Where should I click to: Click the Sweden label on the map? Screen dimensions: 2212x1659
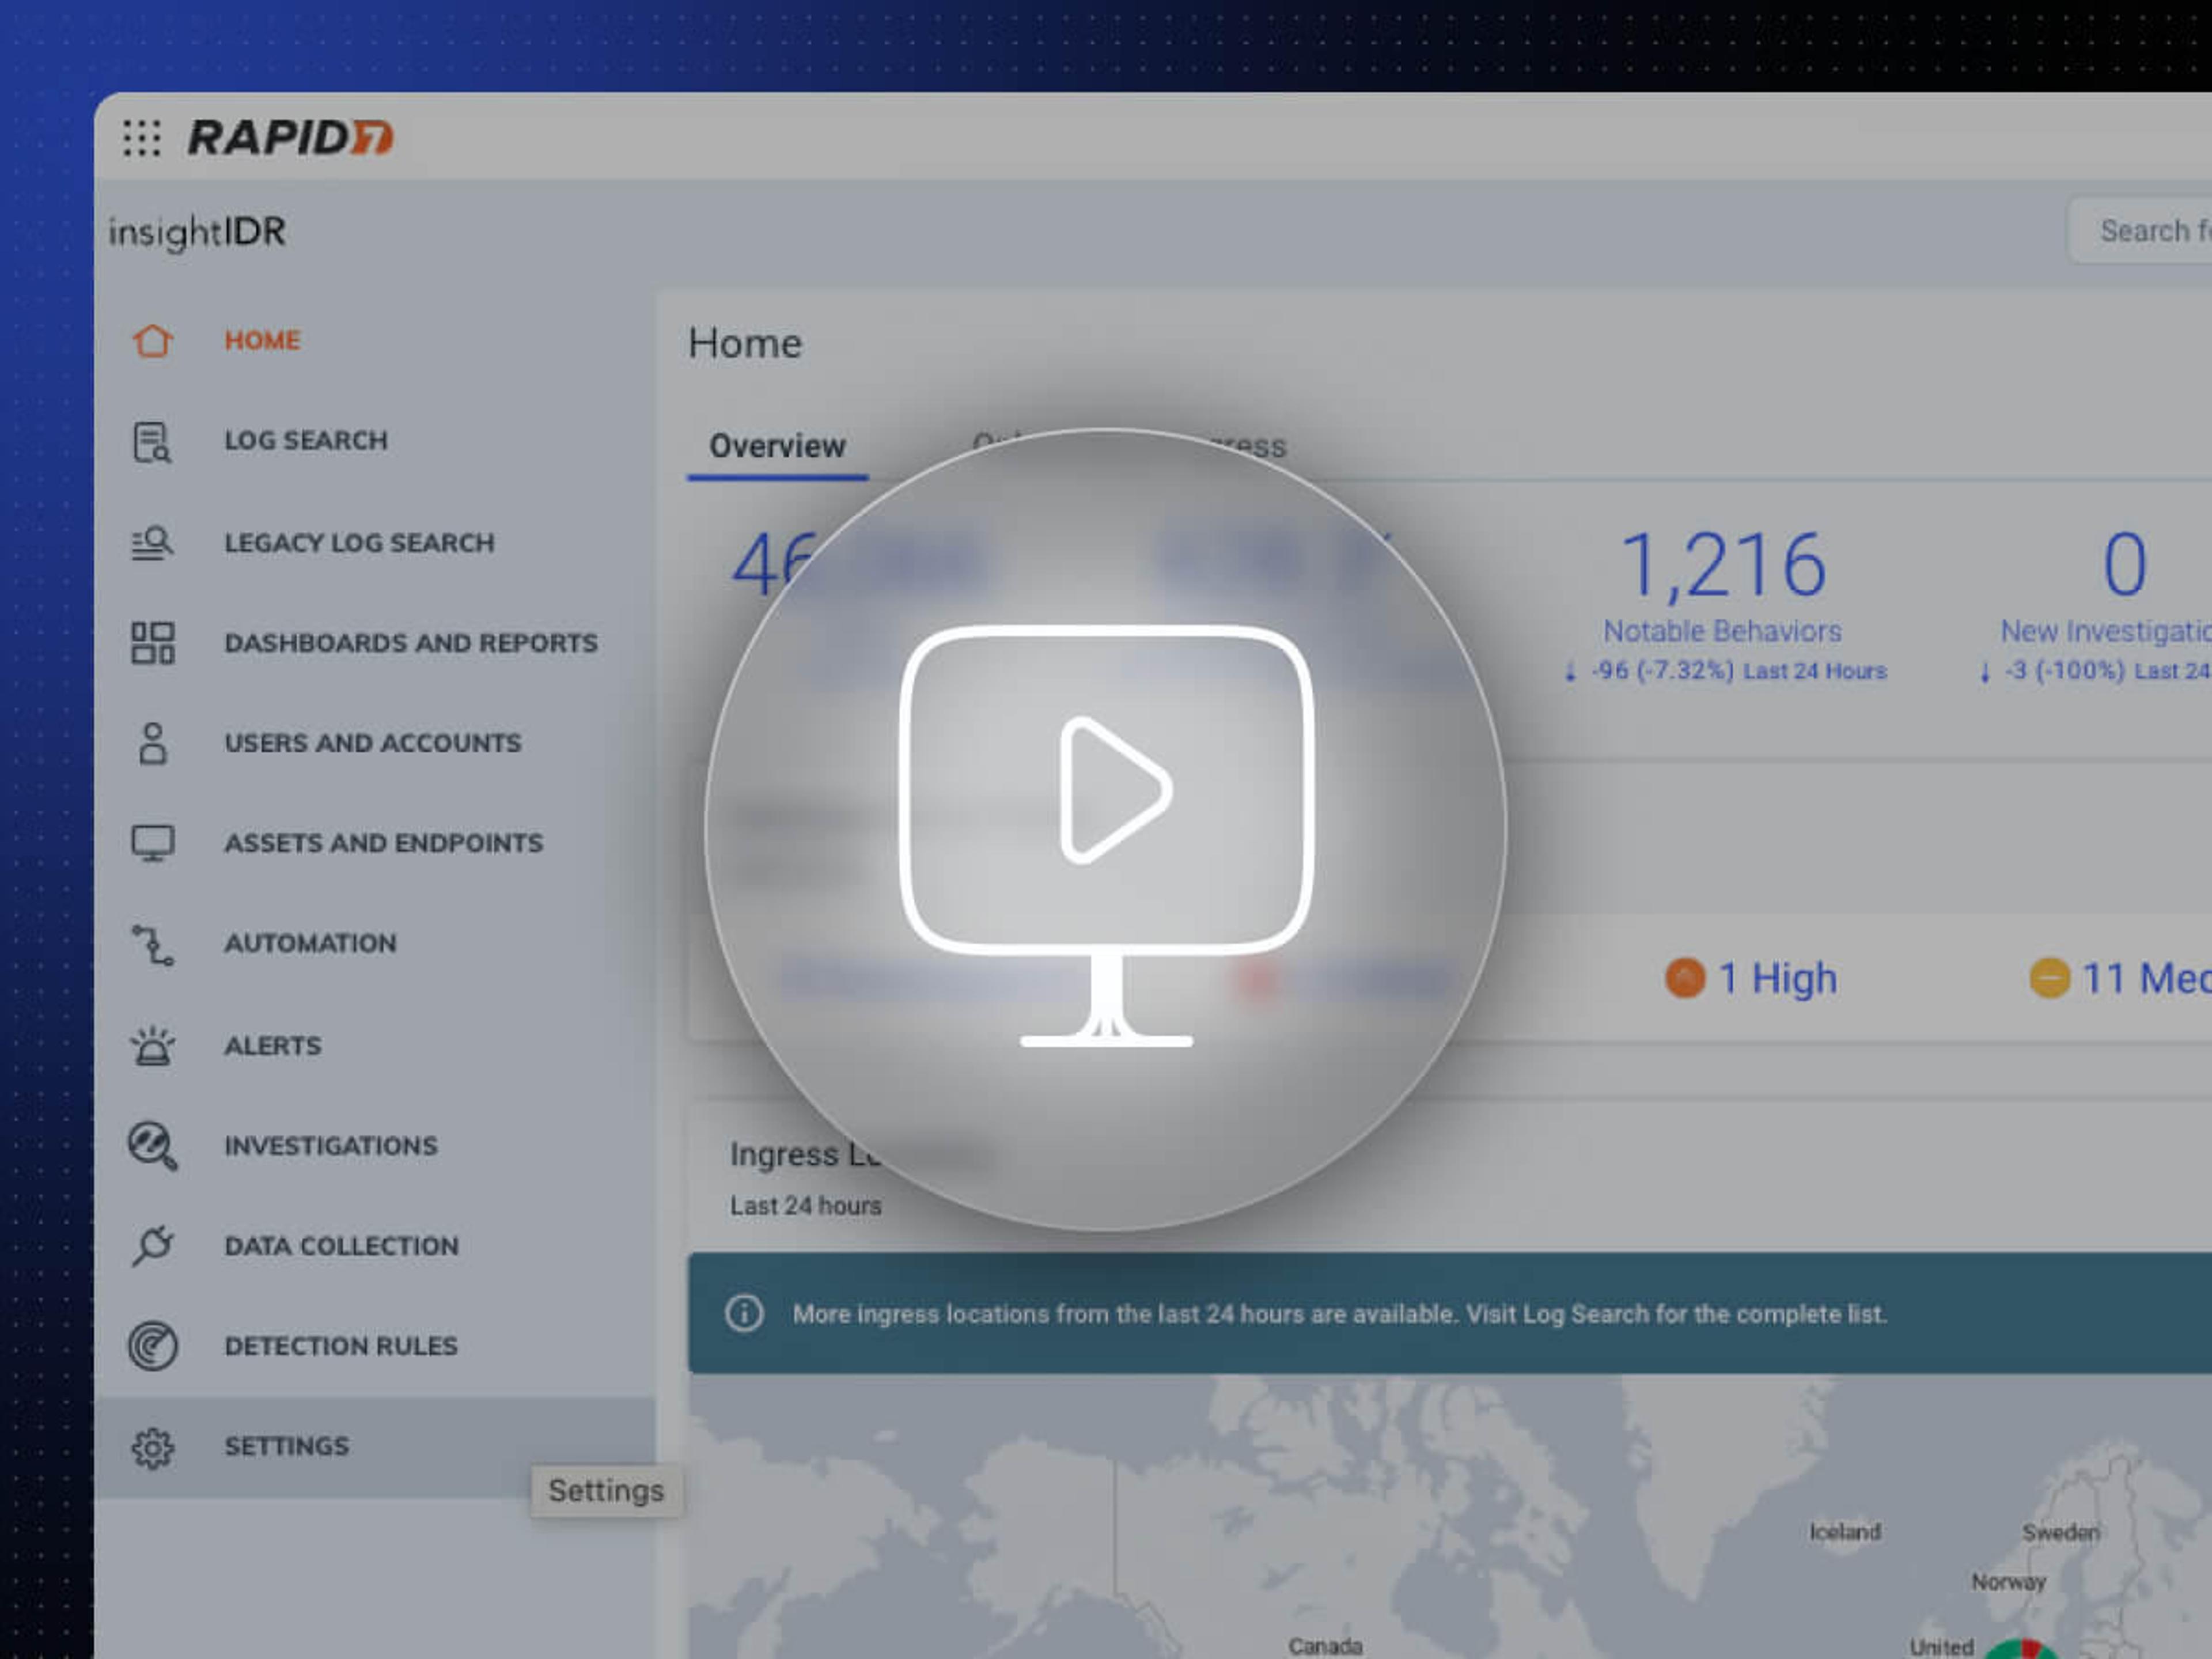pyautogui.click(x=2061, y=1532)
